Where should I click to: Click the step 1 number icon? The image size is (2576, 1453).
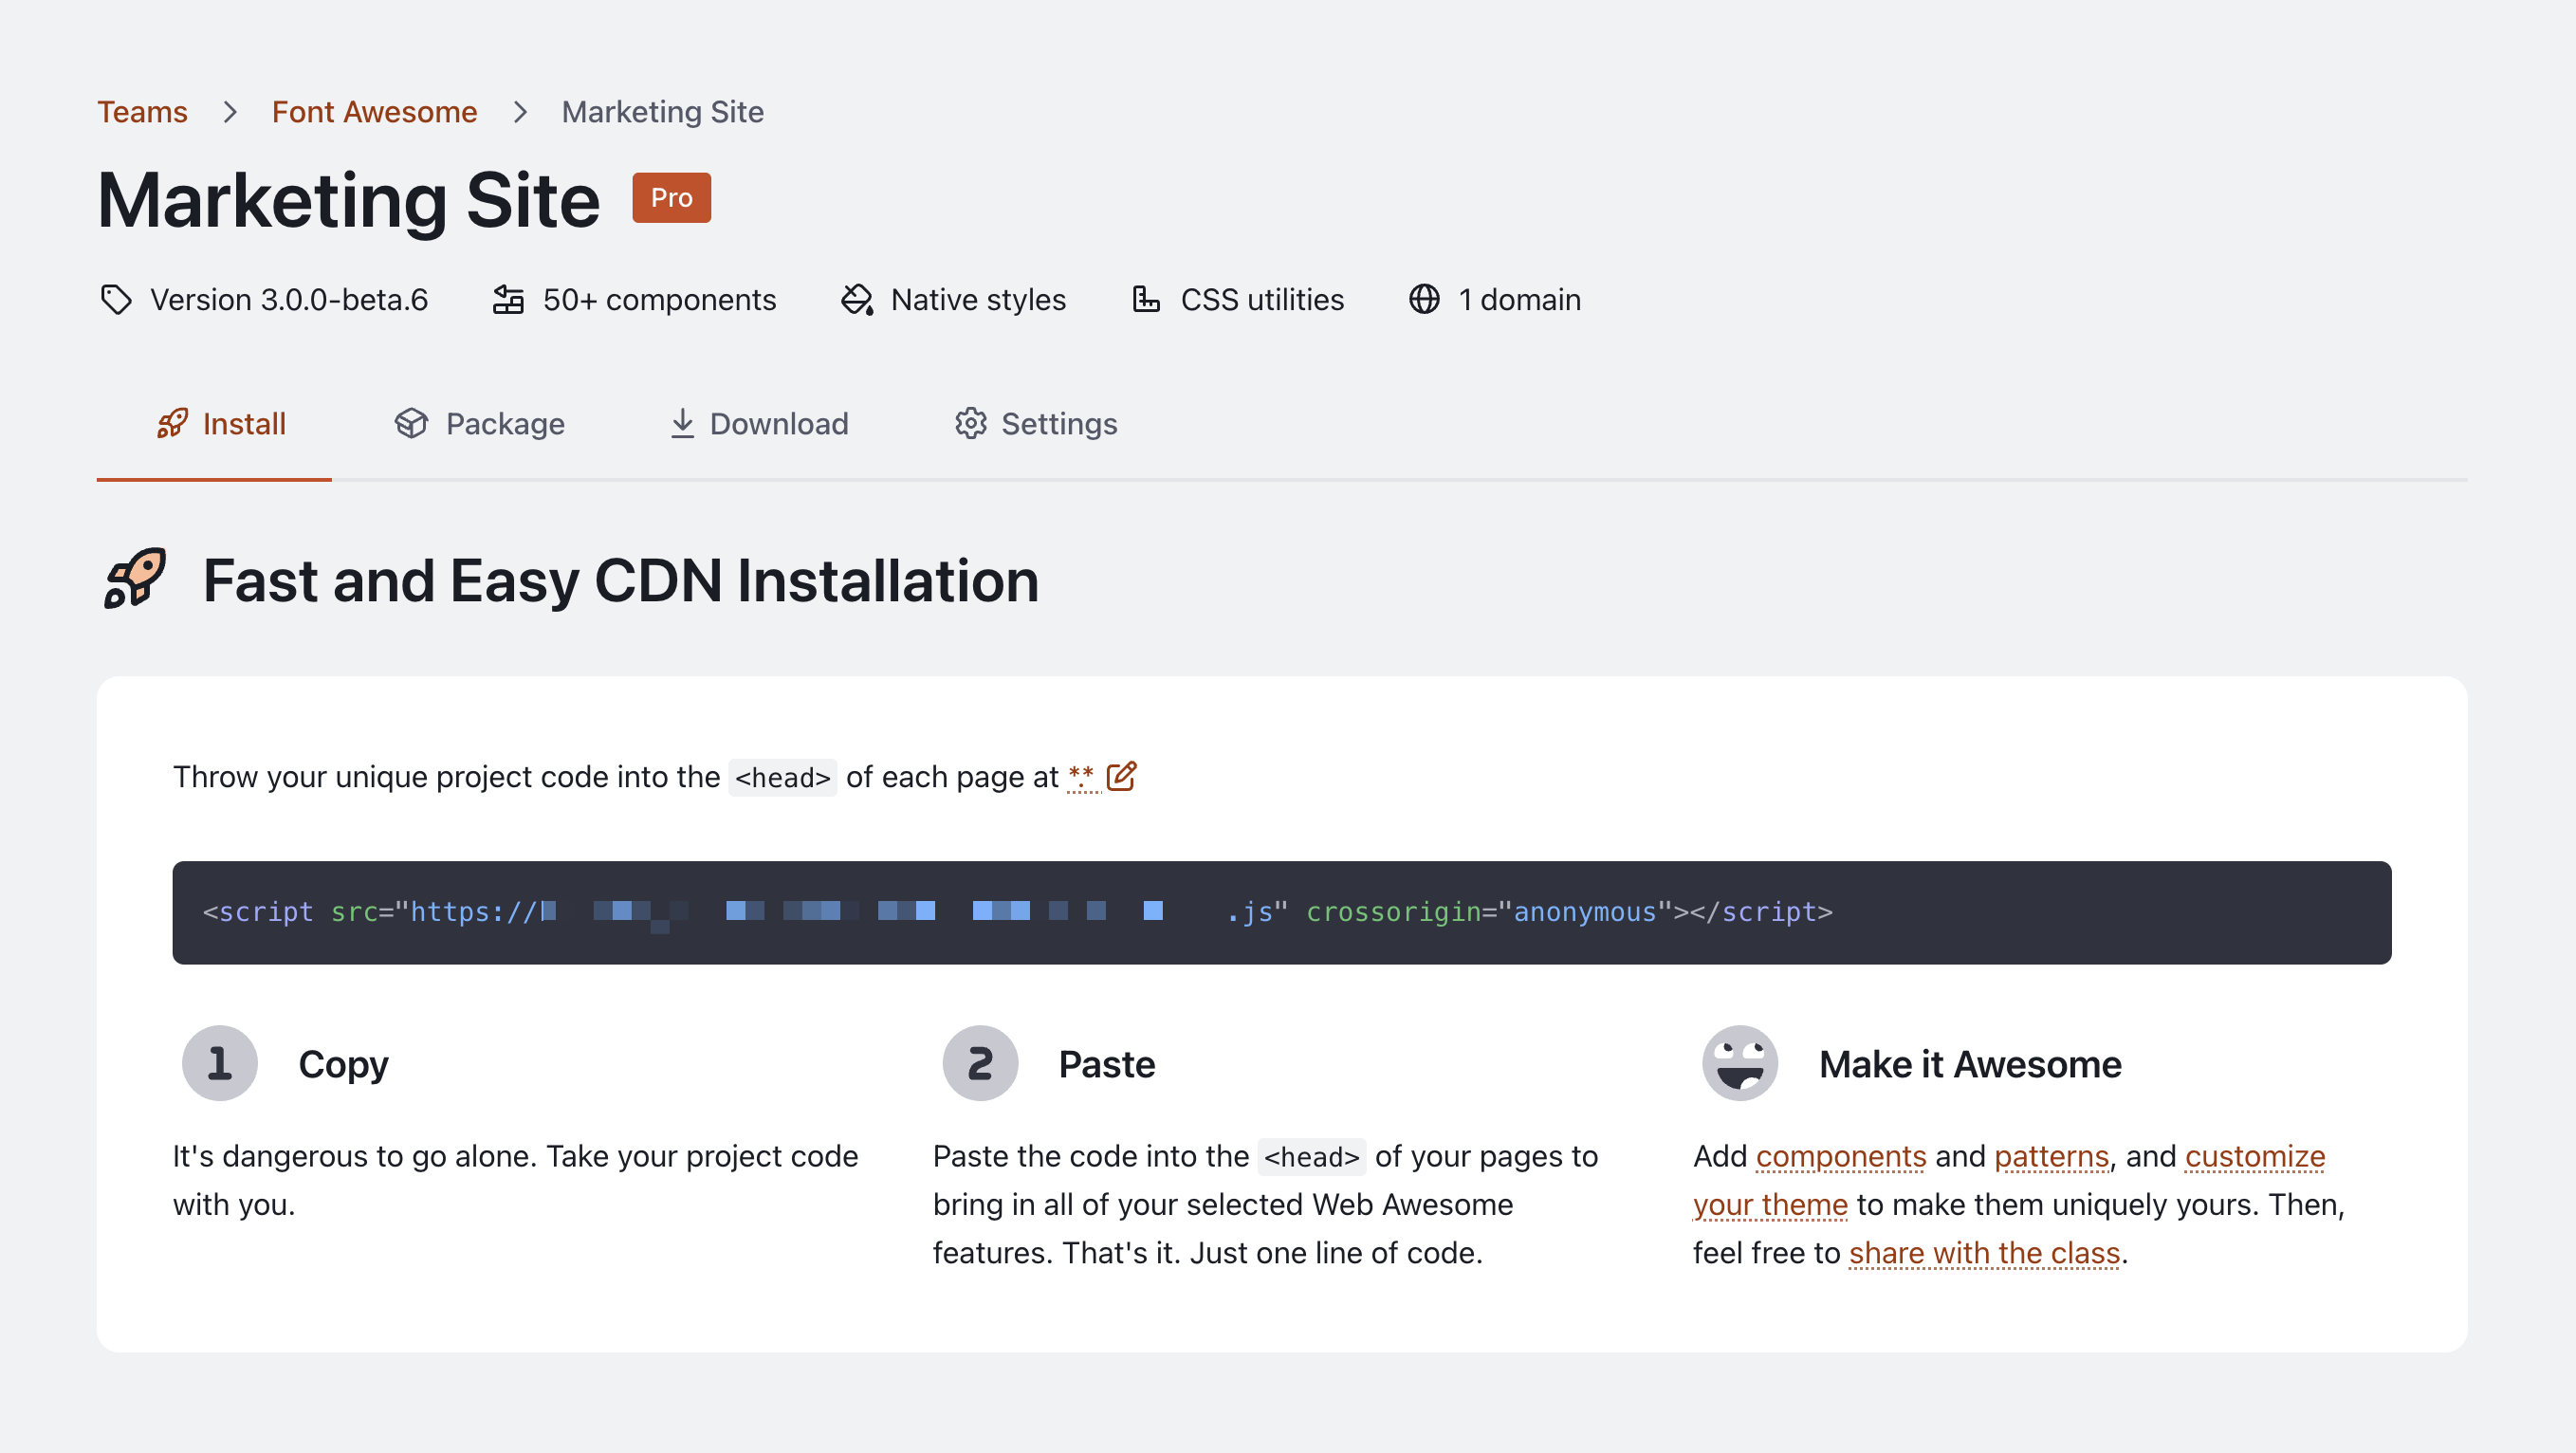tap(220, 1063)
